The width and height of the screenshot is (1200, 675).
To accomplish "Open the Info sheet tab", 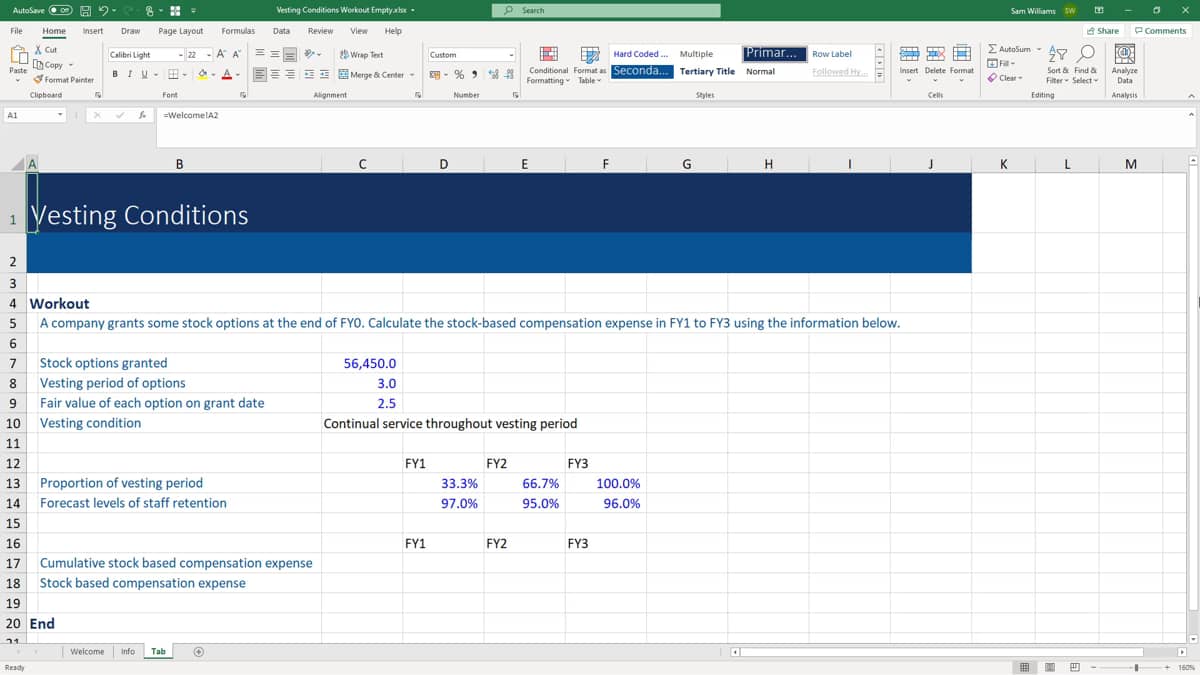I will 128,651.
